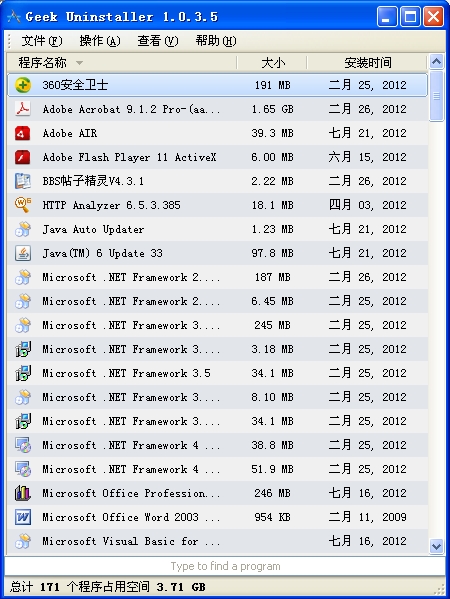The image size is (450, 599).
Task: Click the 360安全卫士 program icon
Action: [23, 85]
